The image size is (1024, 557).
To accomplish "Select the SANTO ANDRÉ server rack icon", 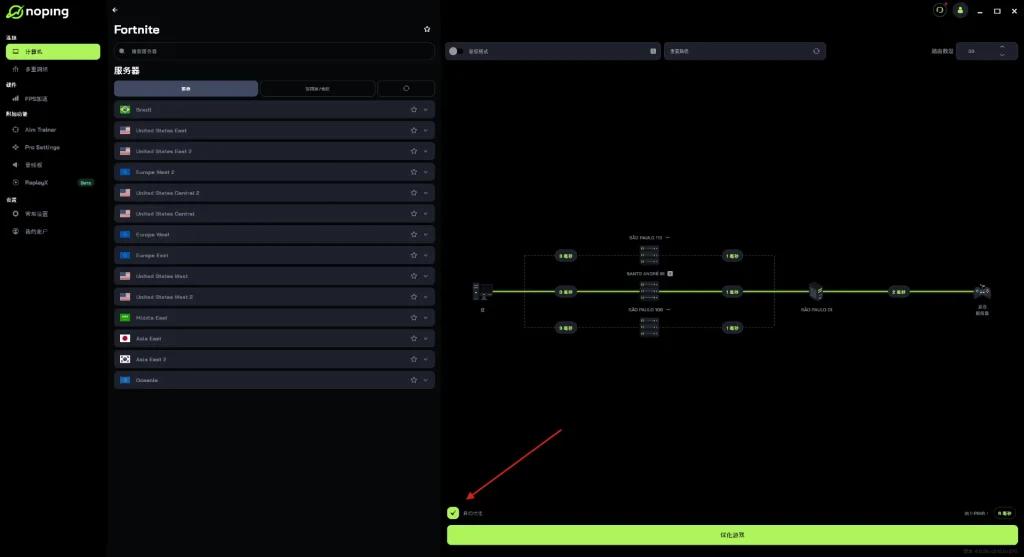I will click(x=649, y=291).
